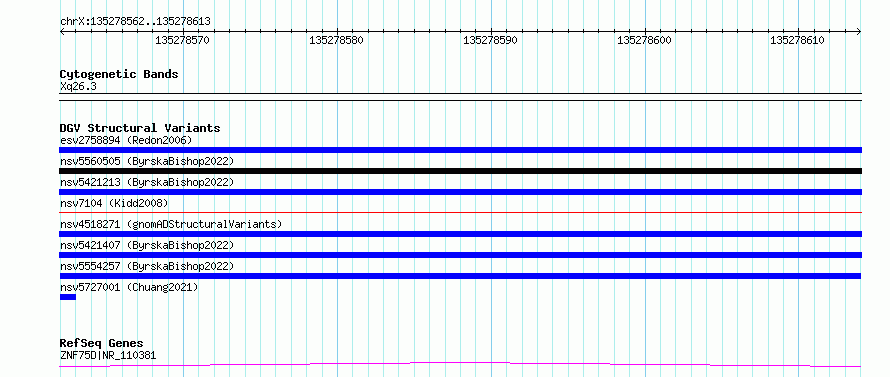Open the DGV Structural Variants track heading
The image size is (890, 377).
pyautogui.click(x=140, y=128)
